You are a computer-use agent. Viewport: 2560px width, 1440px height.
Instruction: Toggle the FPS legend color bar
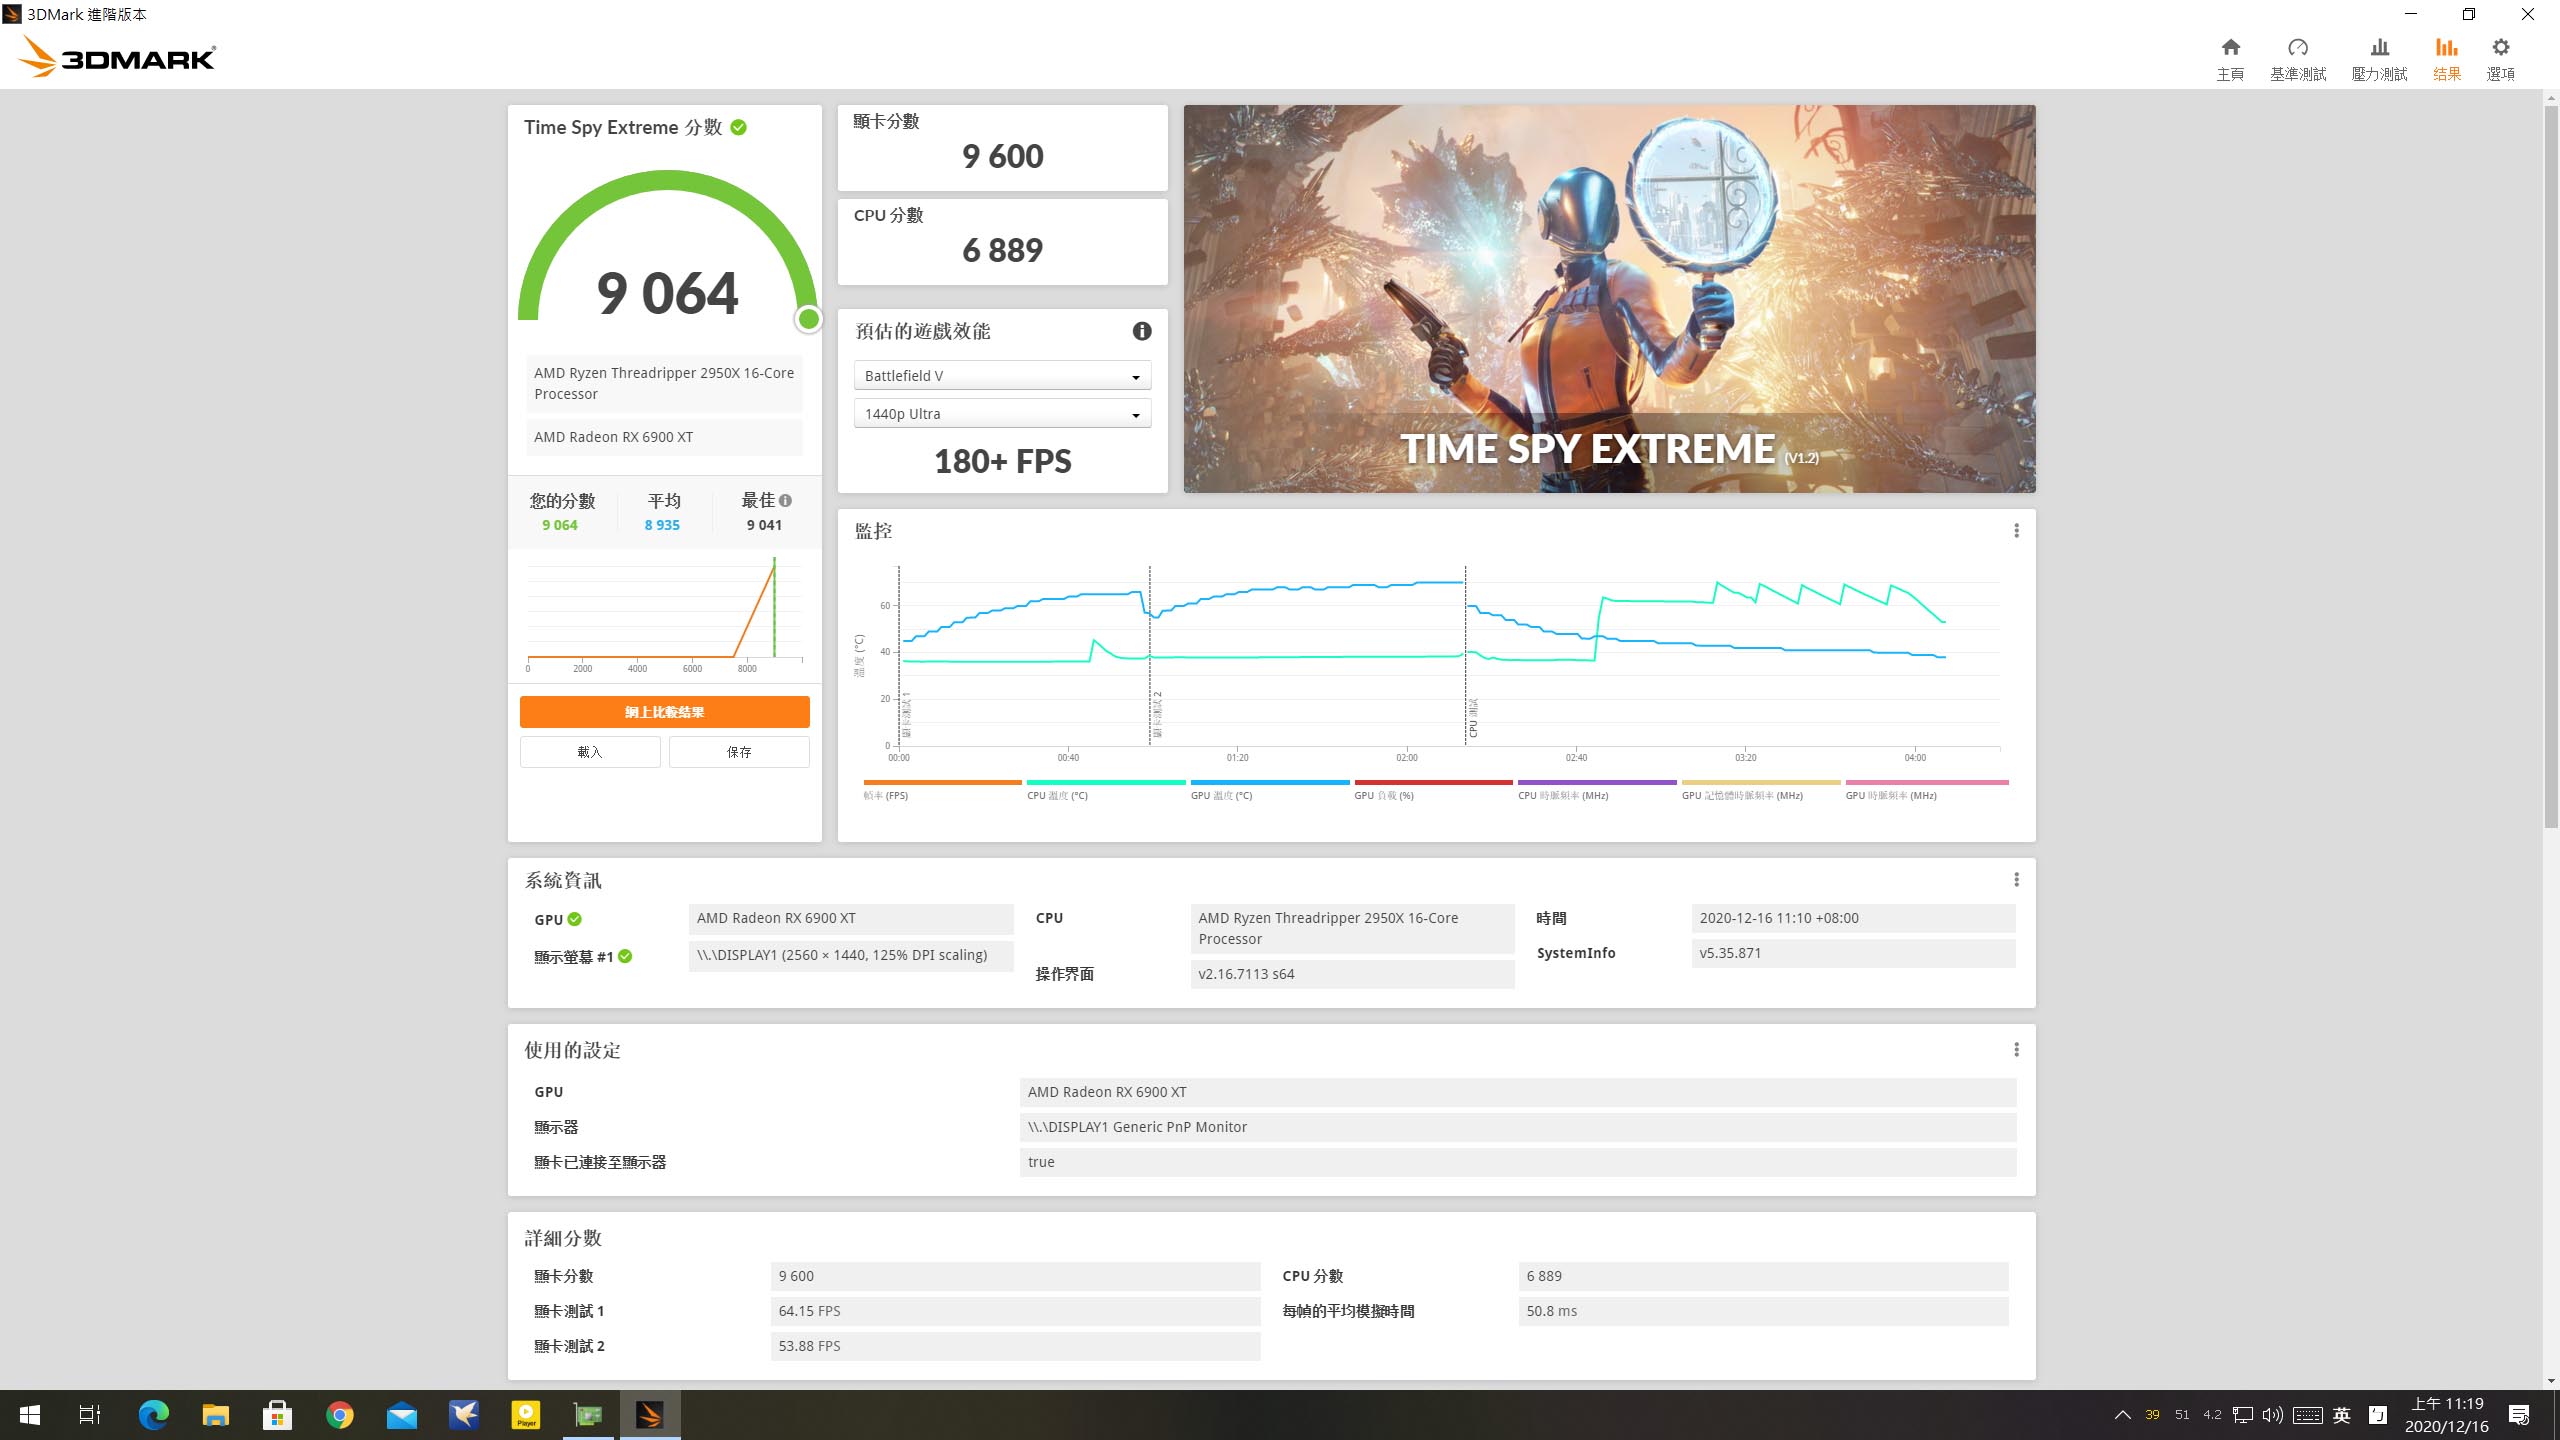tap(942, 782)
